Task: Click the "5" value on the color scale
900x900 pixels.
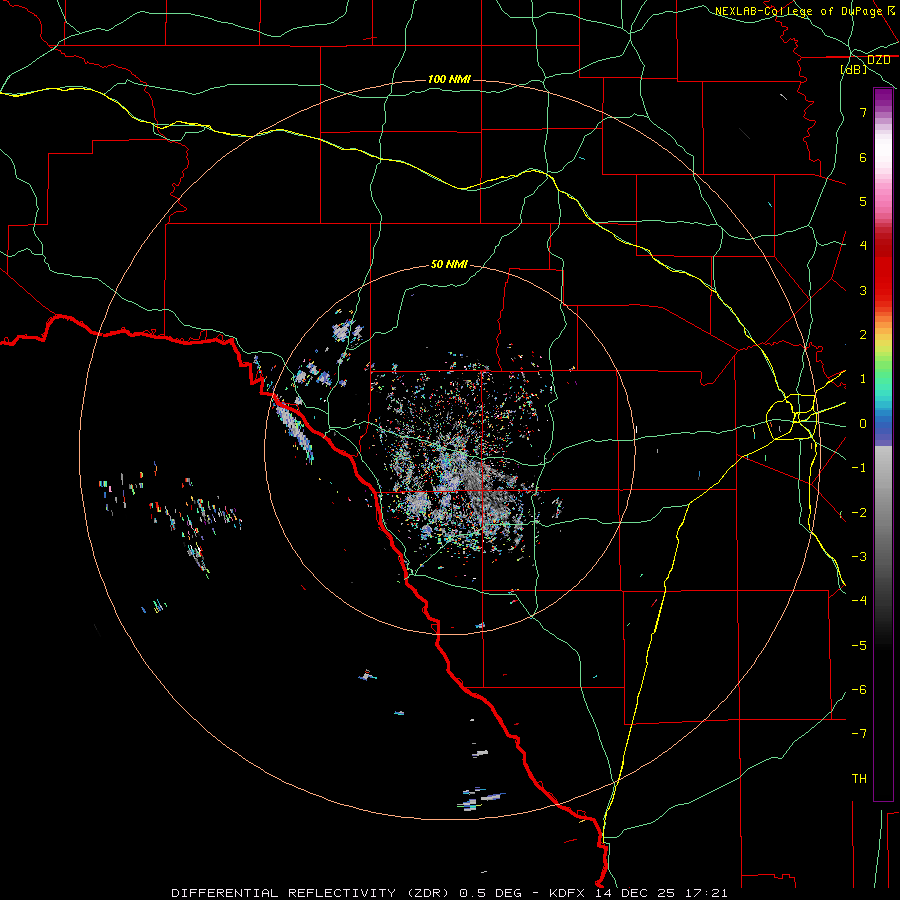Action: [863, 201]
